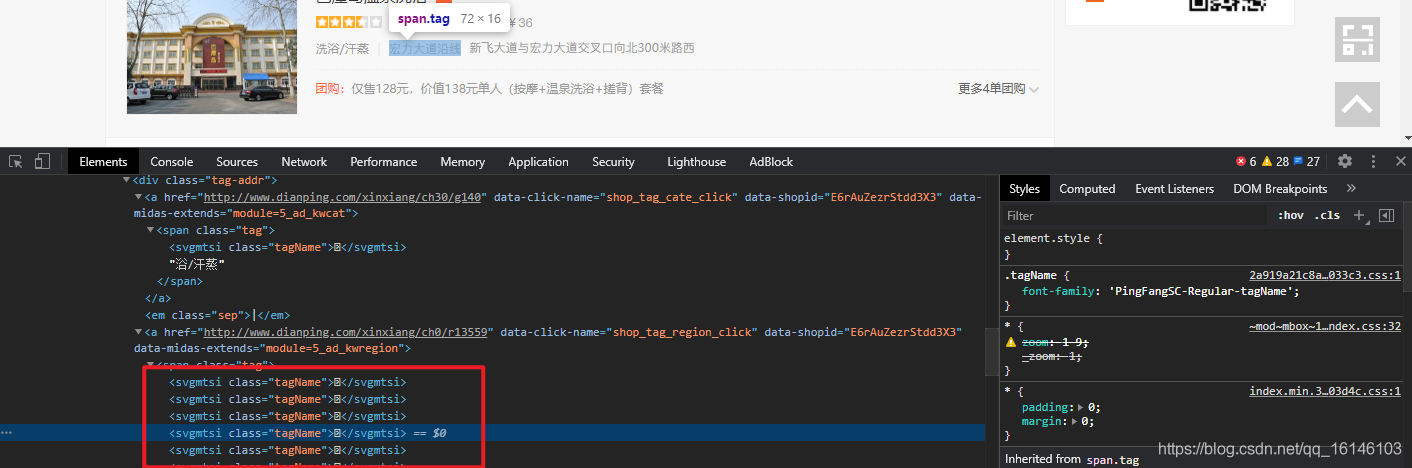
Task: Switch to the Elements tab
Action: pos(103,161)
